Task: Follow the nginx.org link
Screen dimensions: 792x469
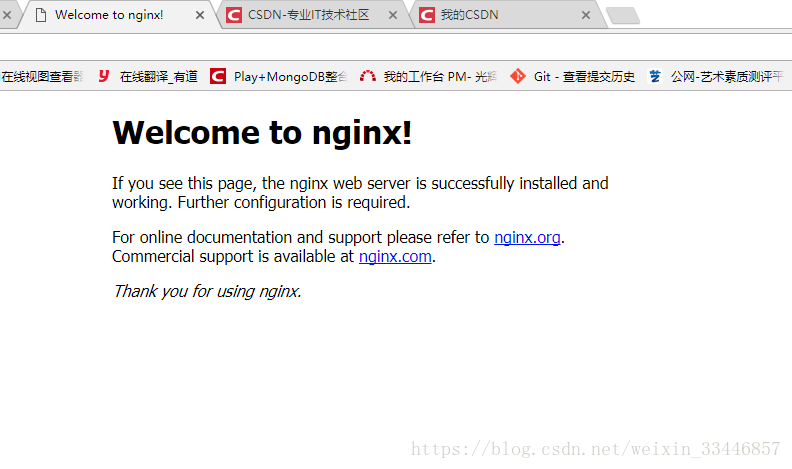Action: point(527,238)
